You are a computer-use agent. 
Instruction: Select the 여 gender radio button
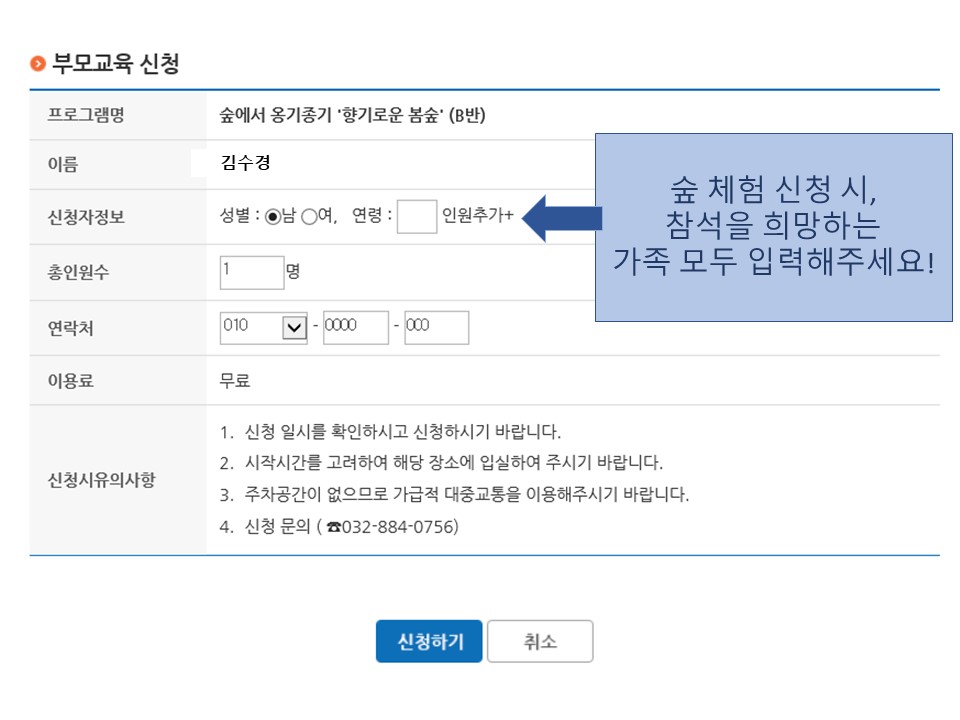coord(310,216)
